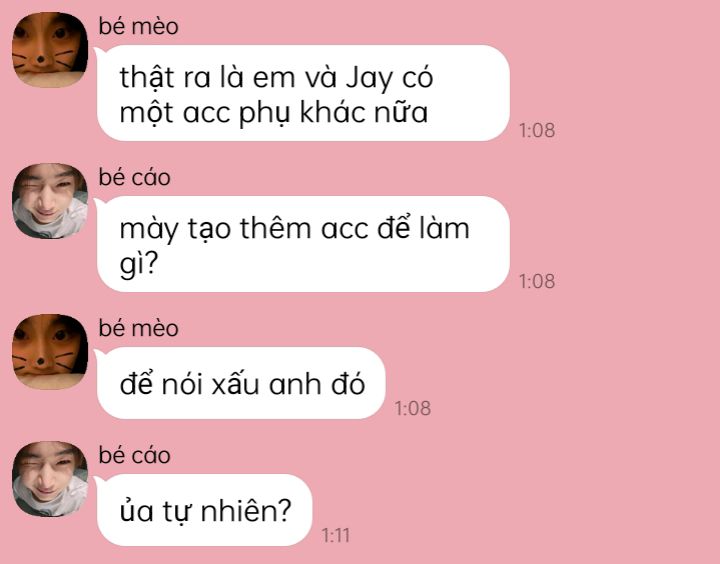Click the 1:08 timestamp beside 'để nói xấu anh đó'
720x564 pixels.
(413, 408)
